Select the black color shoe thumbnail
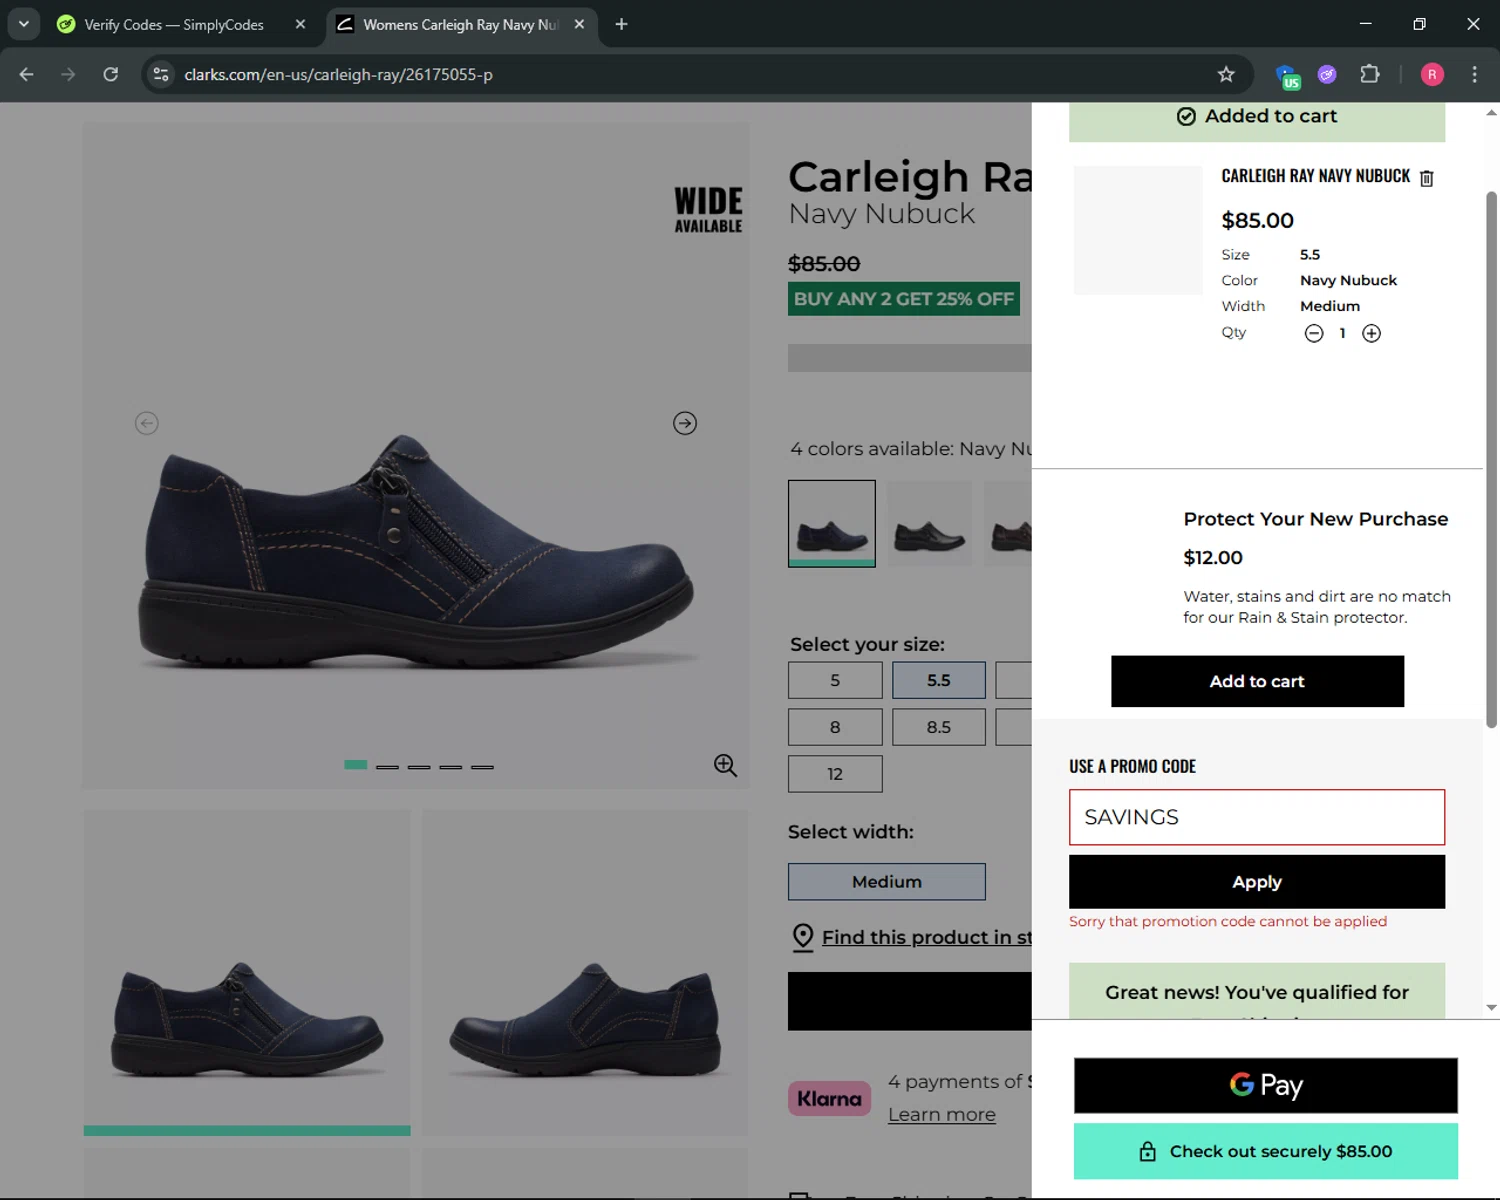1500x1200 pixels. (930, 523)
